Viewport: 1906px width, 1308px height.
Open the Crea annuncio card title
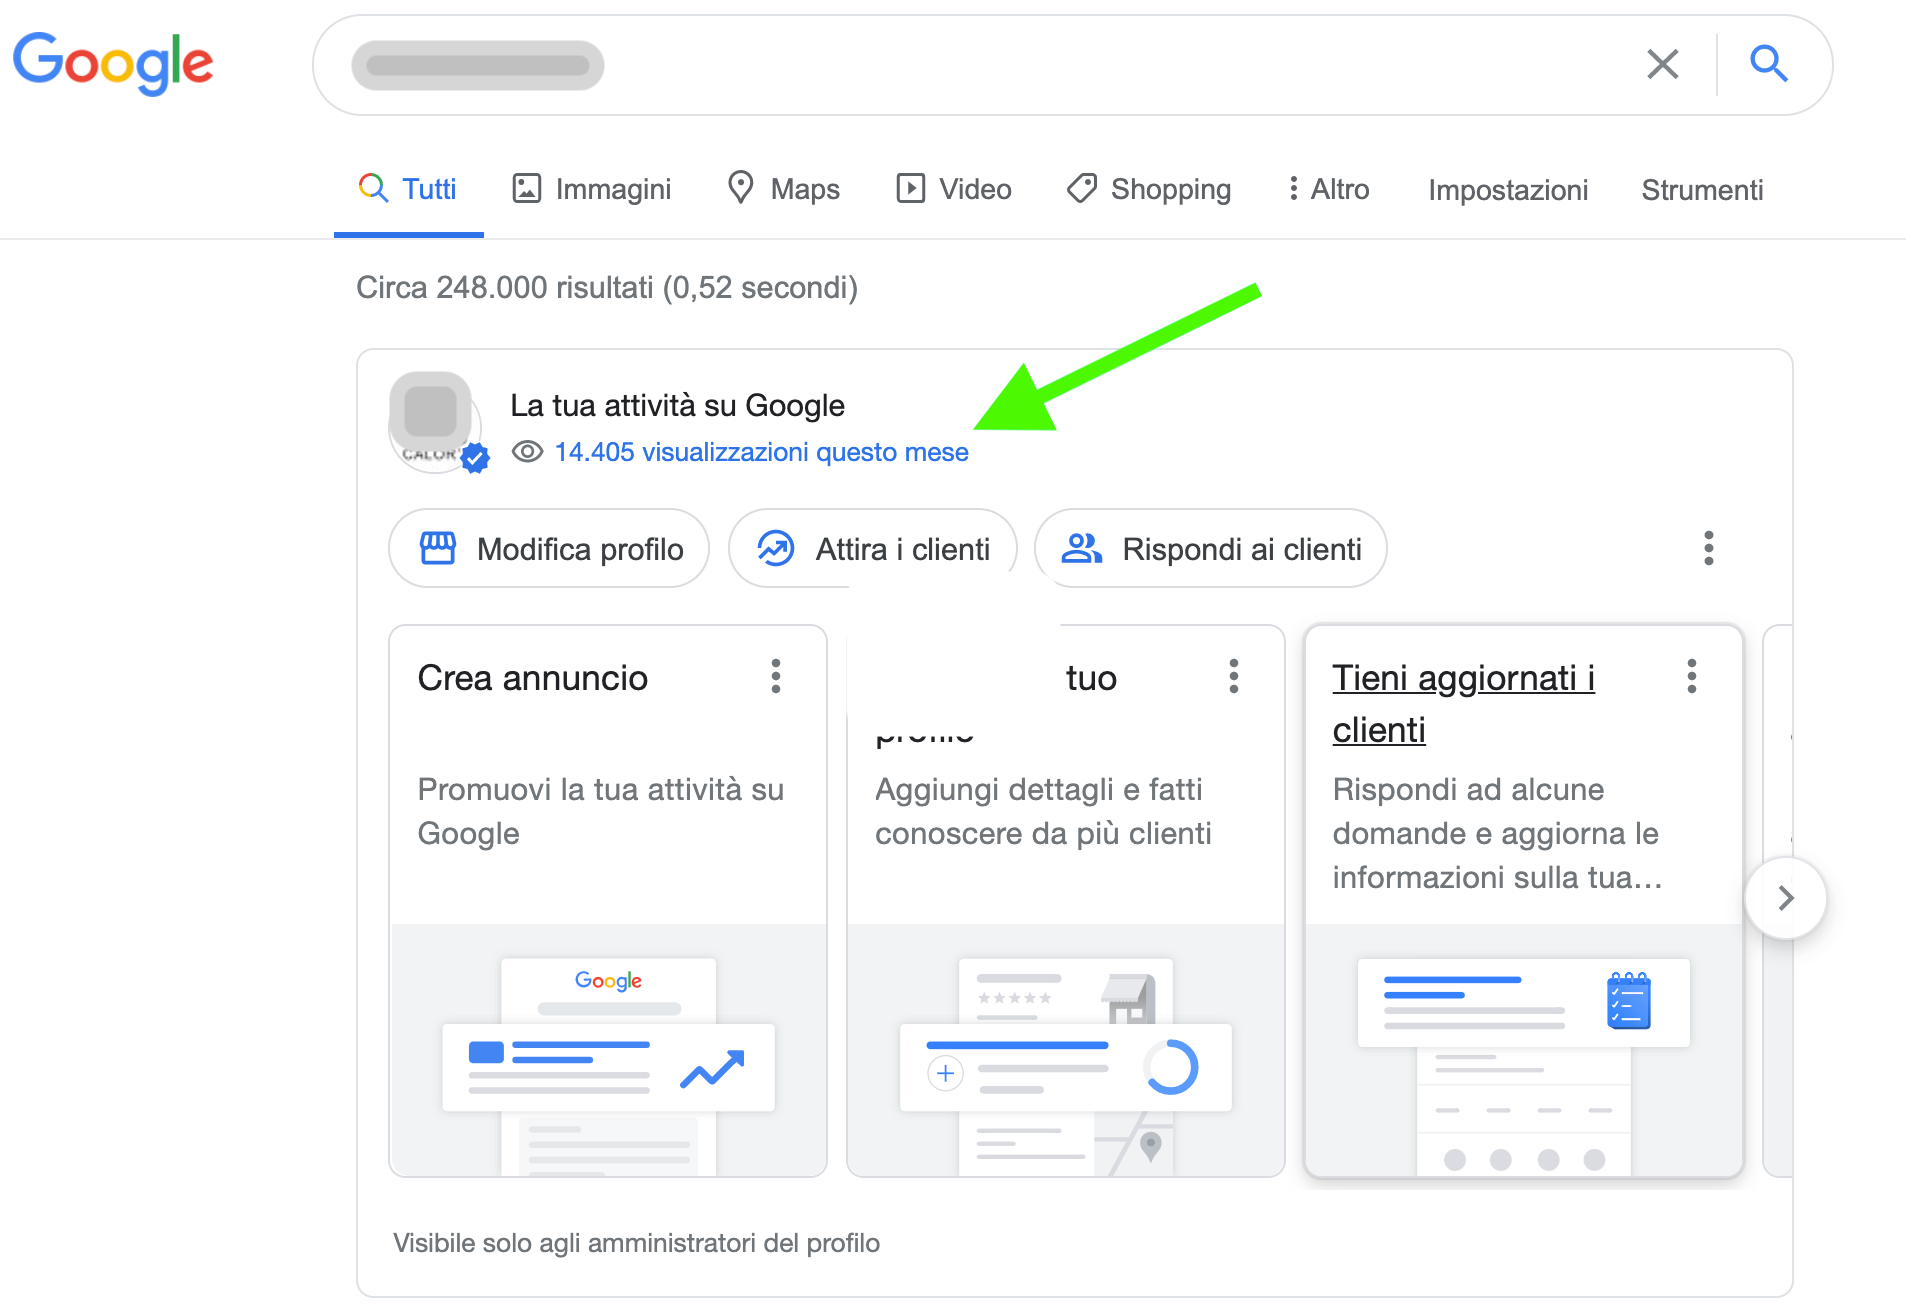click(x=533, y=678)
